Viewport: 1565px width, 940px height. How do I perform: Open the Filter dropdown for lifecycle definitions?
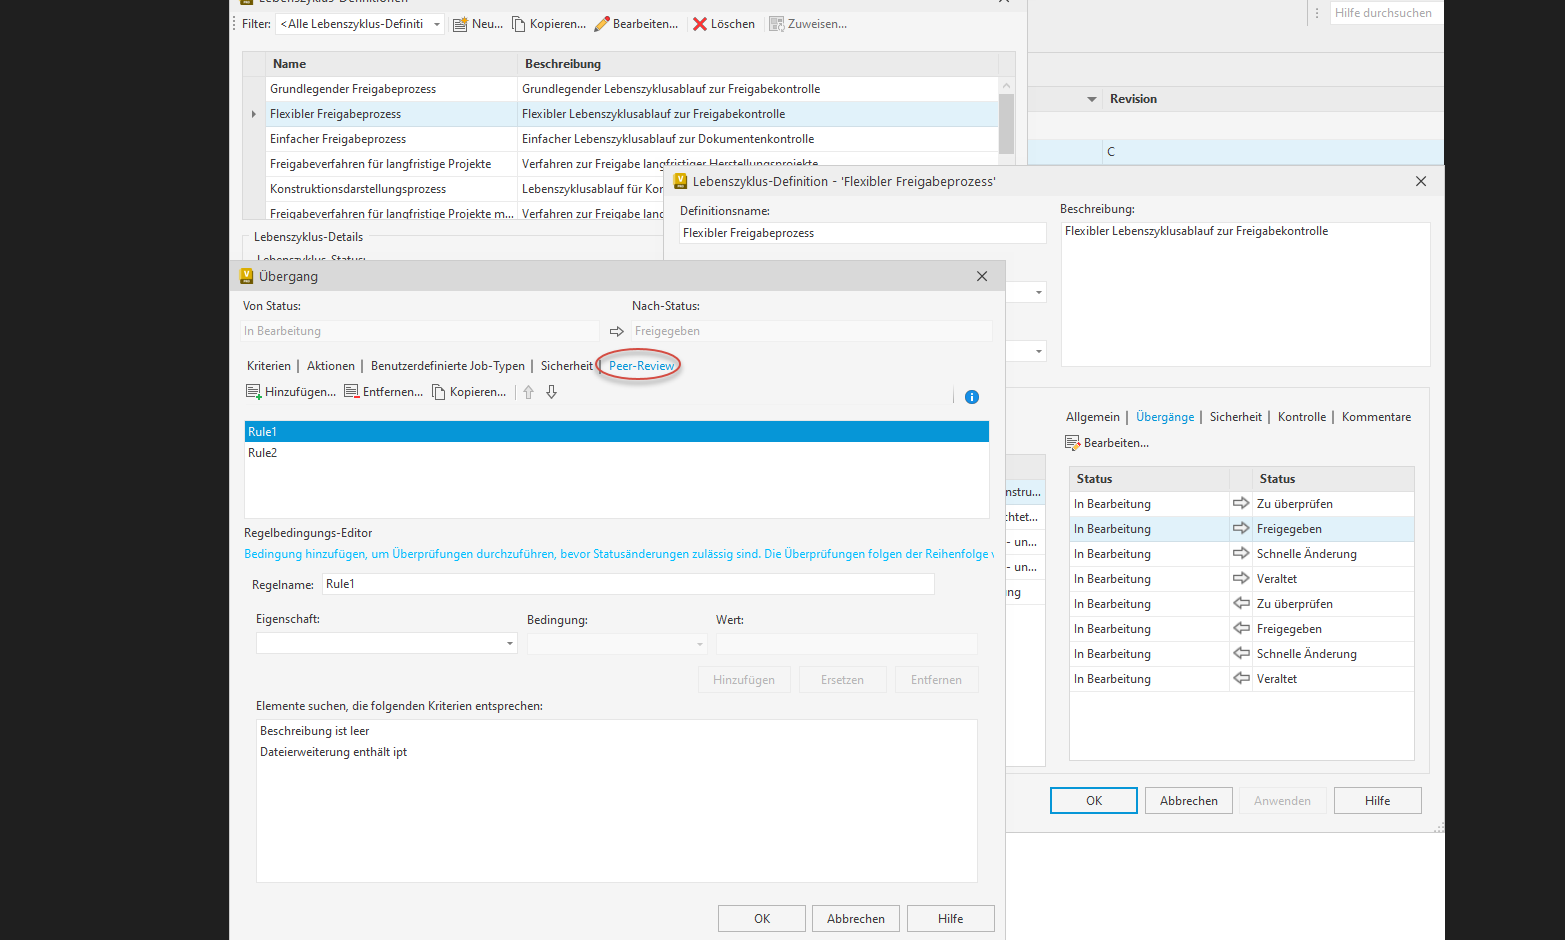click(437, 24)
